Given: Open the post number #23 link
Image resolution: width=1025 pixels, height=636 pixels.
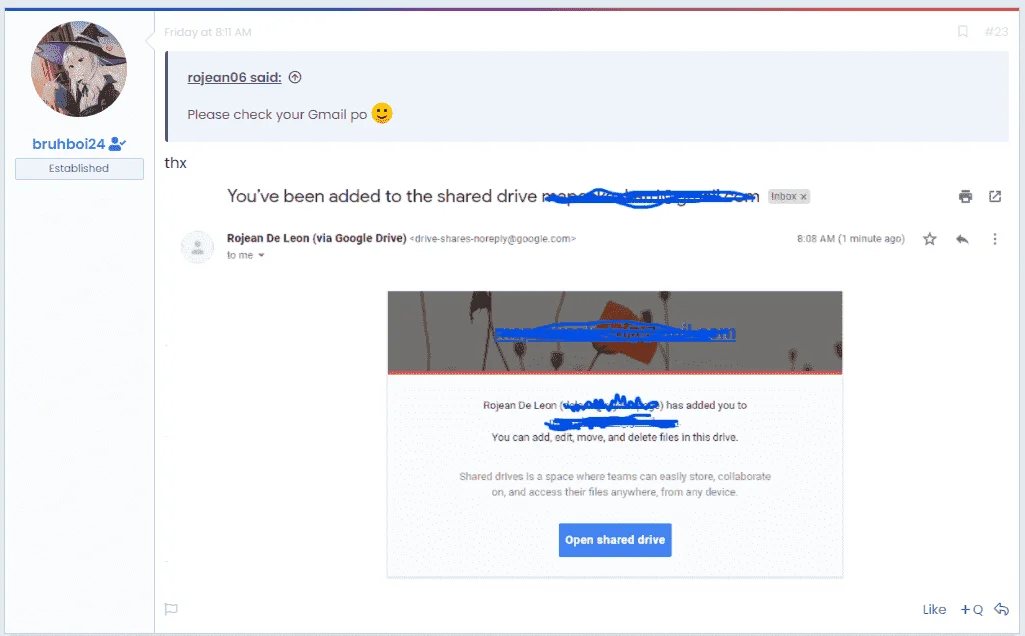Looking at the screenshot, I should pyautogui.click(x=996, y=31).
